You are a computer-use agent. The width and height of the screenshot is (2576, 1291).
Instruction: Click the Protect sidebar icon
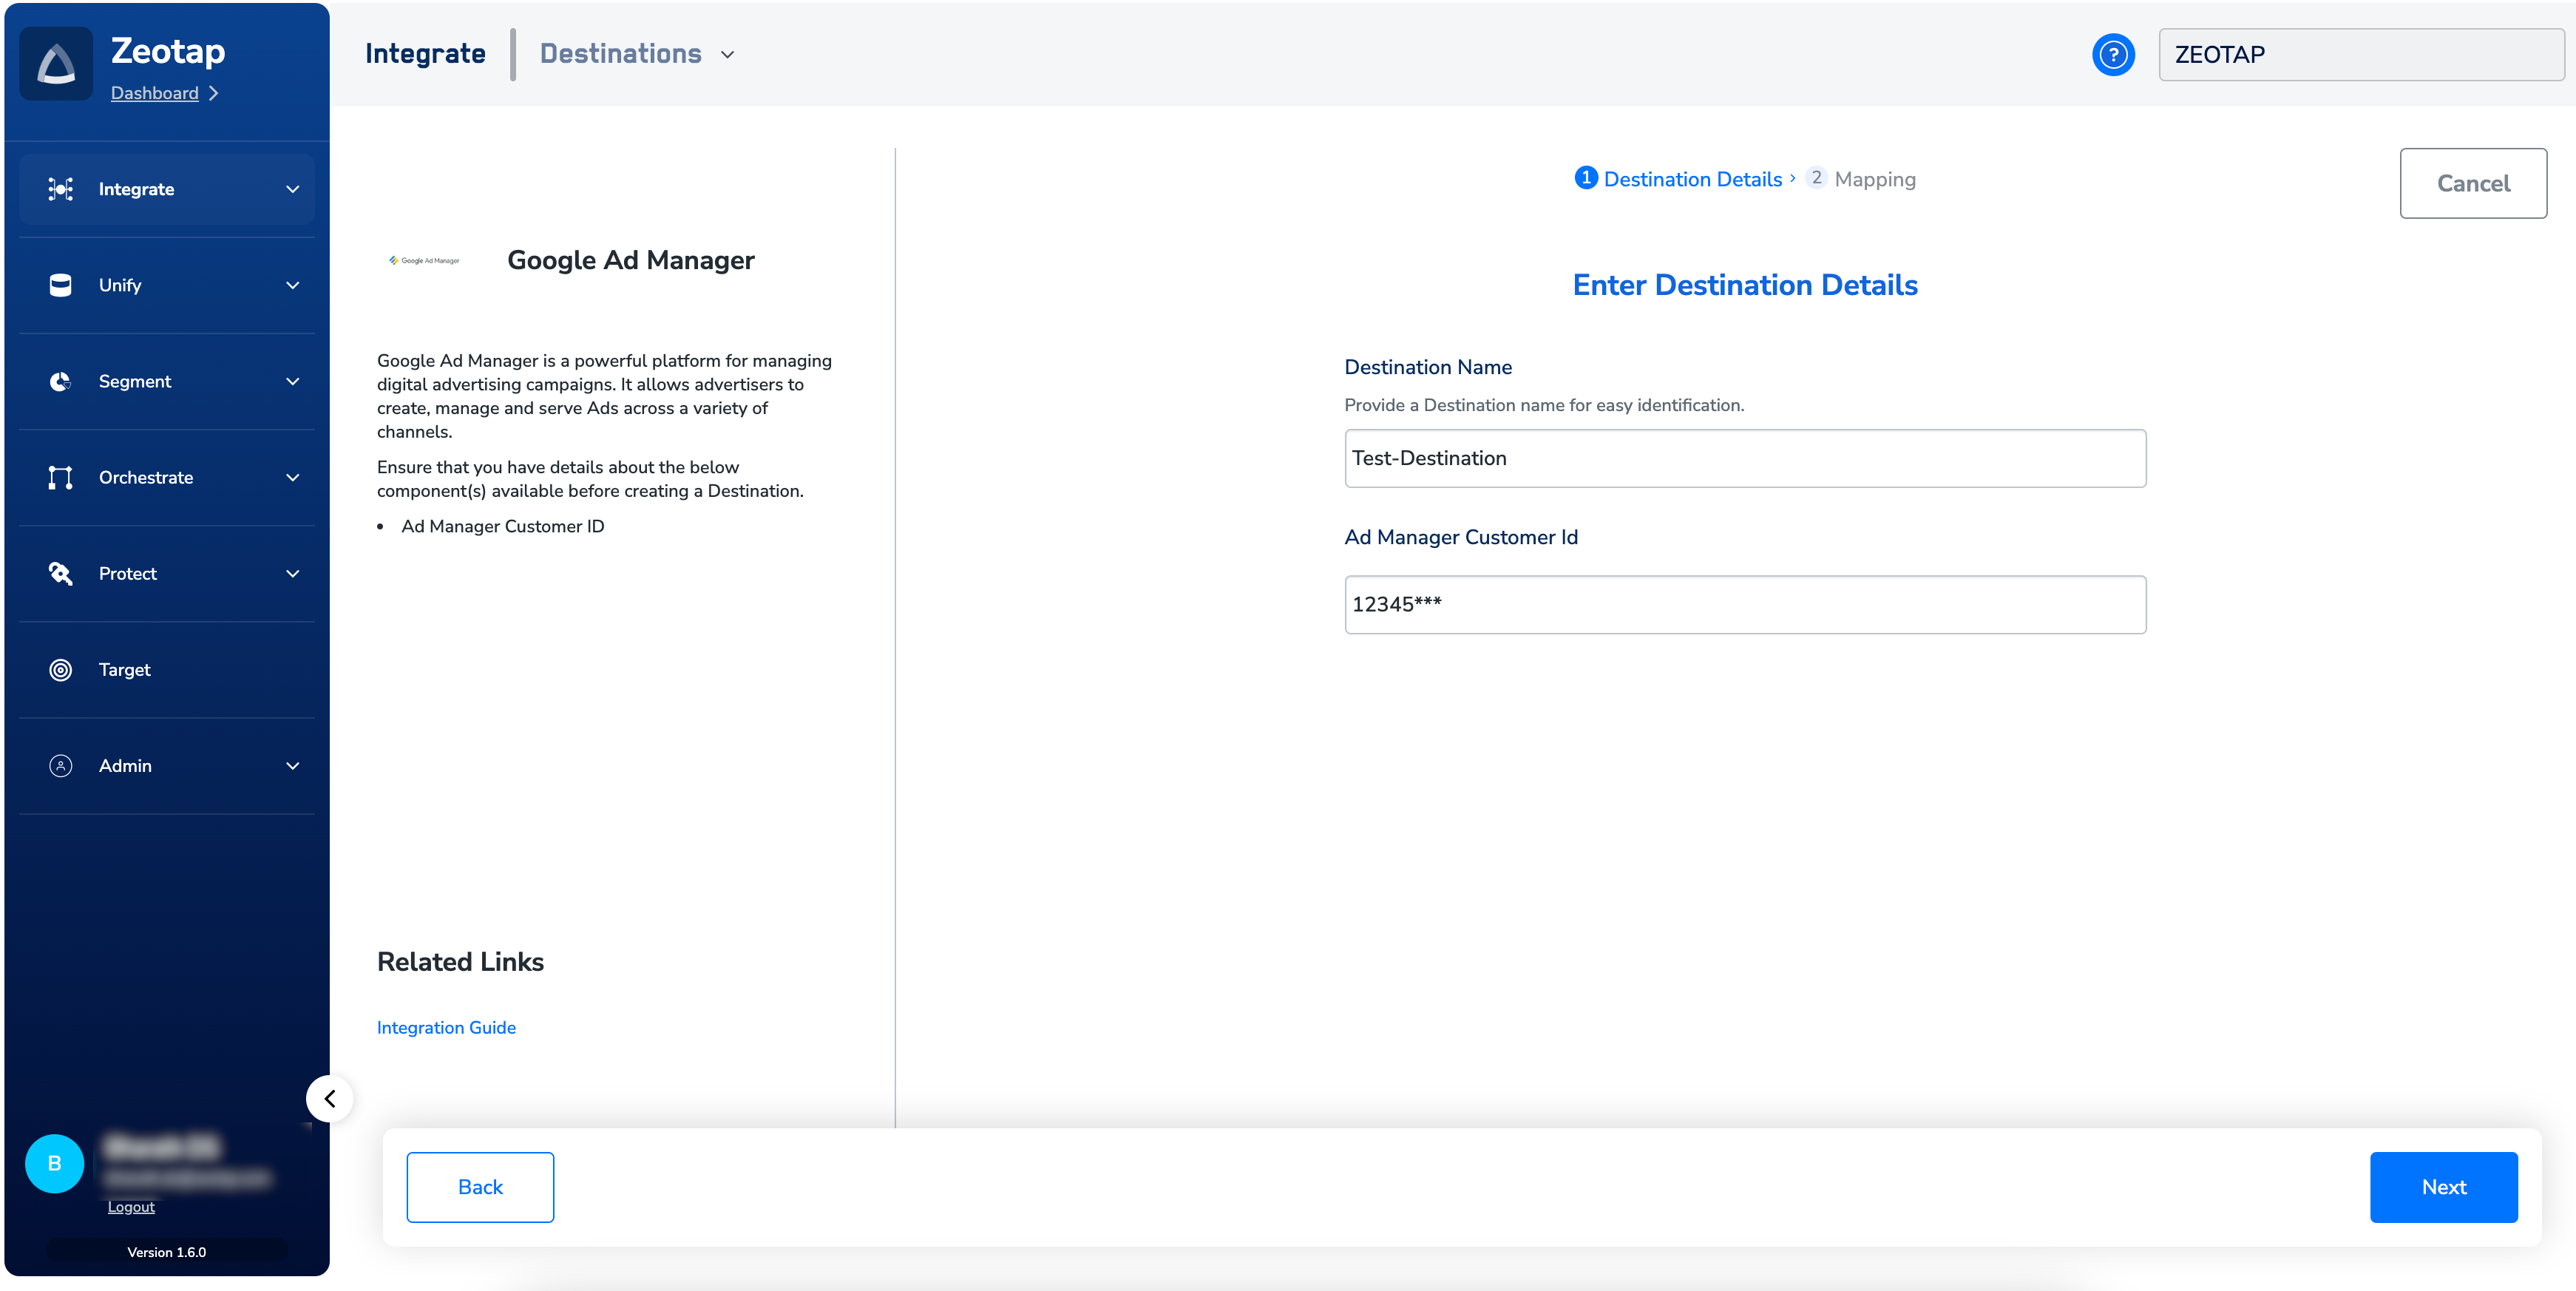point(60,573)
